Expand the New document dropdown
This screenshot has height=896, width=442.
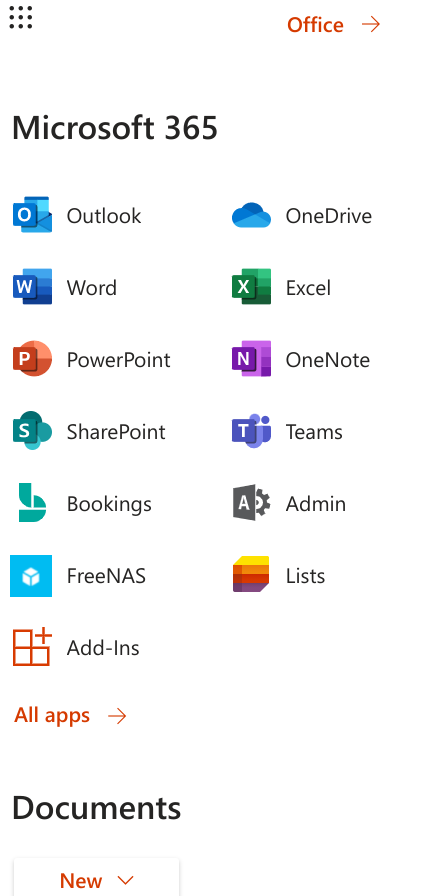pos(97,878)
